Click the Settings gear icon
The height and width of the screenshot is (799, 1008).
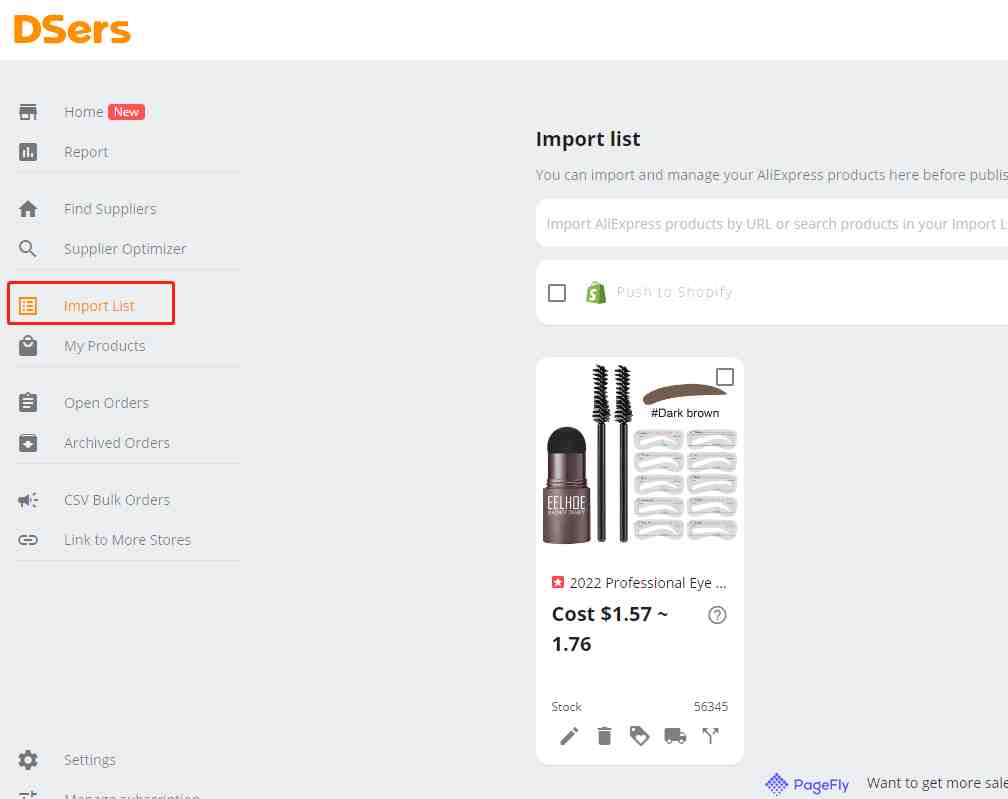(28, 760)
